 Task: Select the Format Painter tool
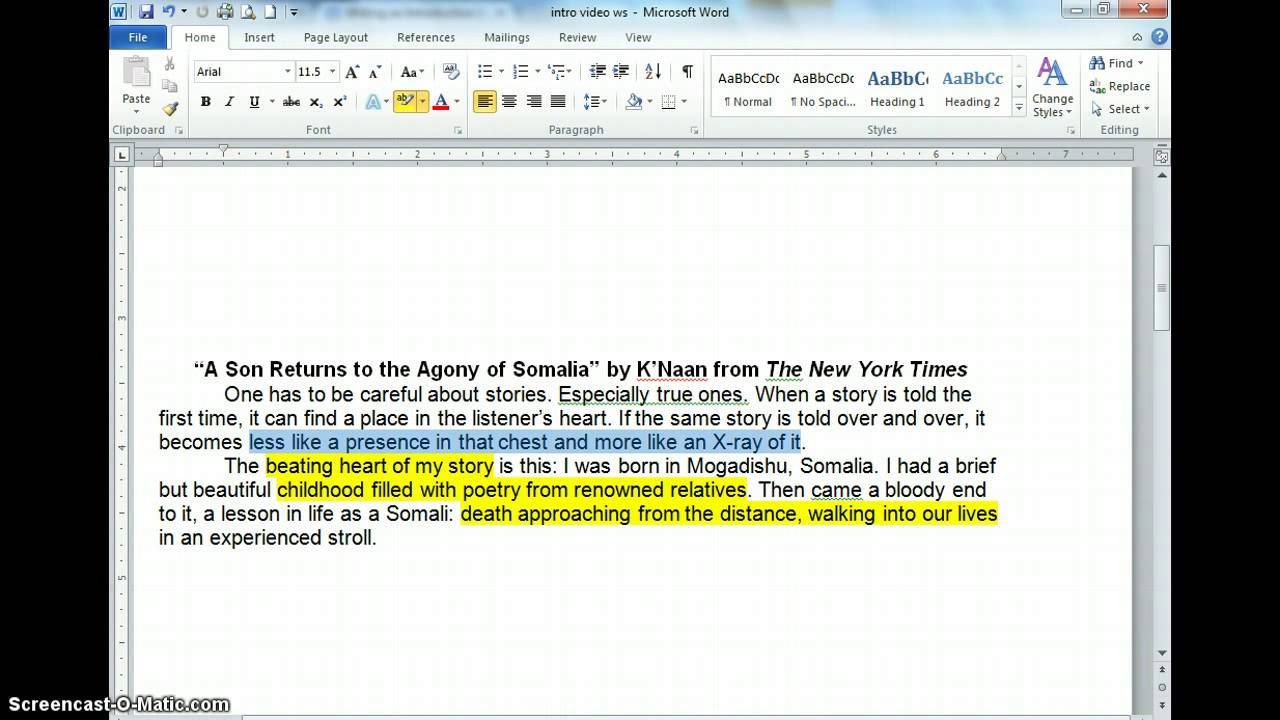tap(170, 107)
